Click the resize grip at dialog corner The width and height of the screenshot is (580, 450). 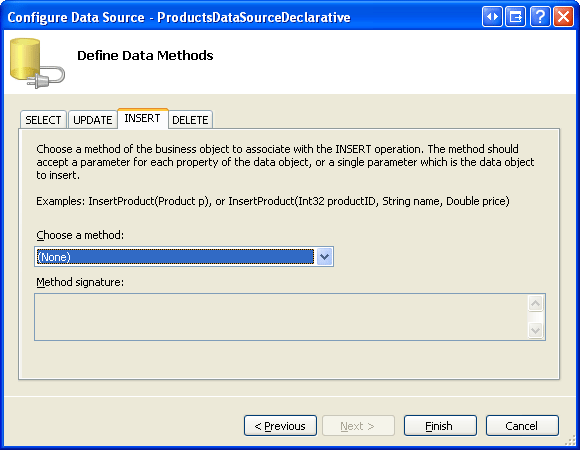pos(570,440)
